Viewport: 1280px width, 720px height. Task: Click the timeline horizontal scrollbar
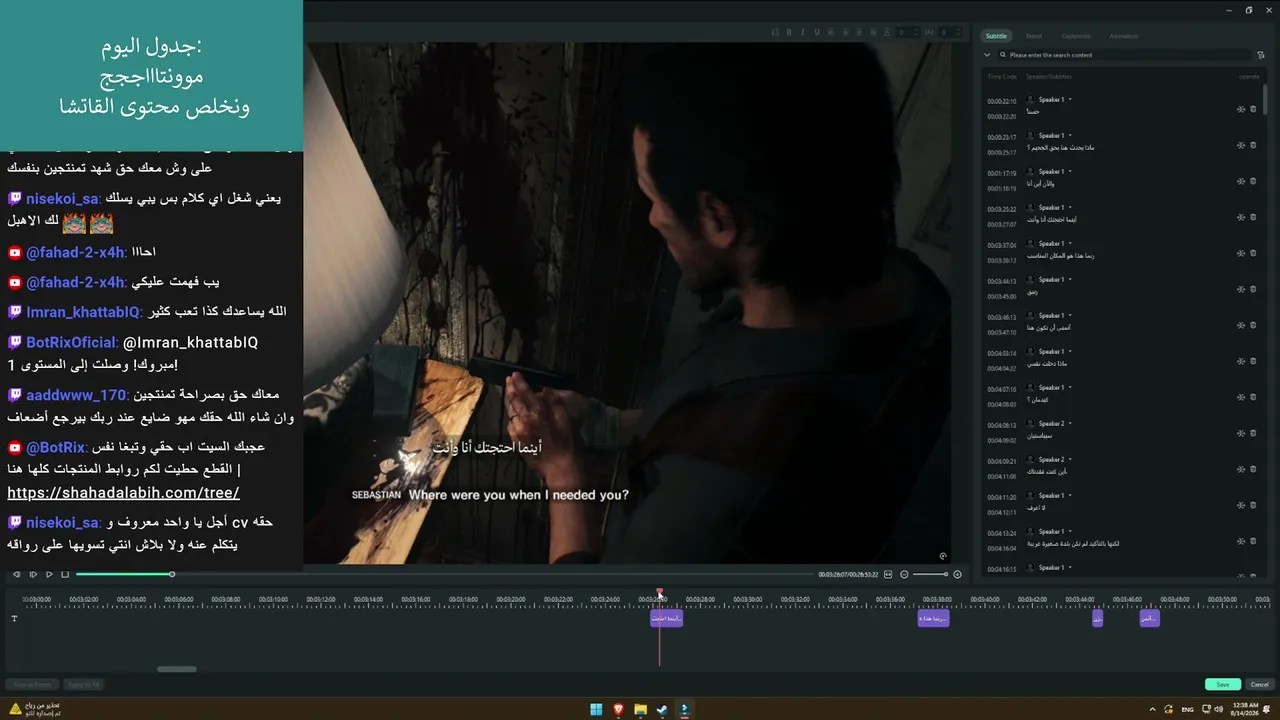click(x=177, y=669)
